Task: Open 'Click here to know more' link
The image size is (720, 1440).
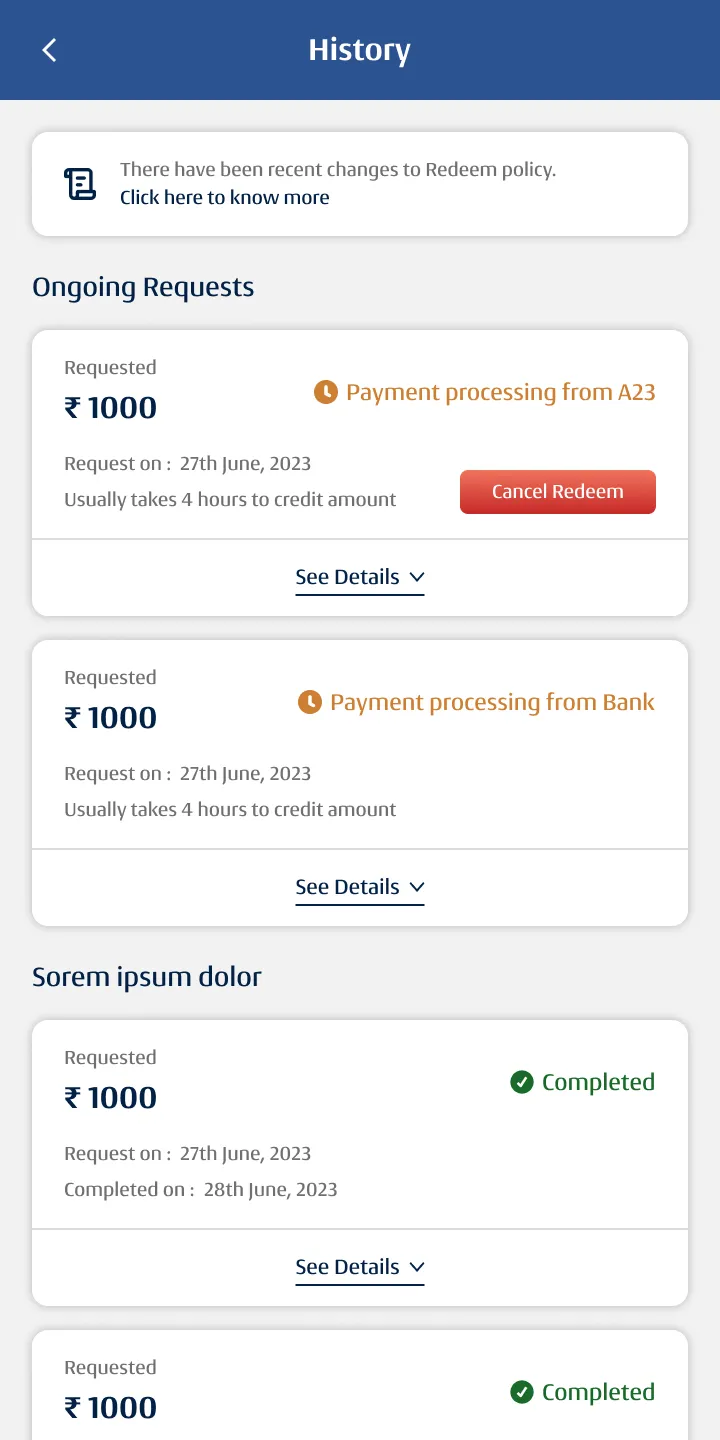Action: (225, 197)
